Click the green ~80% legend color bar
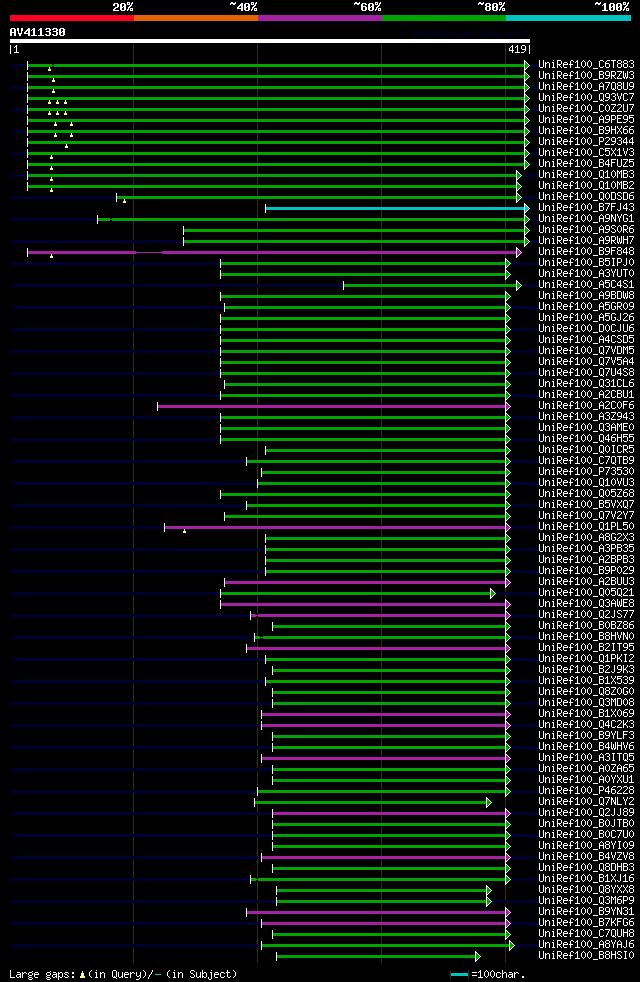 [444, 18]
